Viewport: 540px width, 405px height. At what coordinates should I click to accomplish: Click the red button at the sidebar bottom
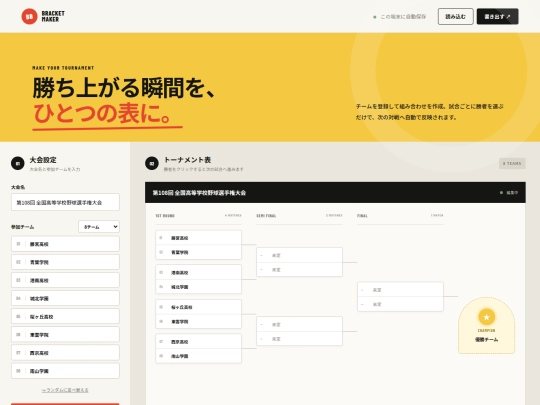coord(65,404)
